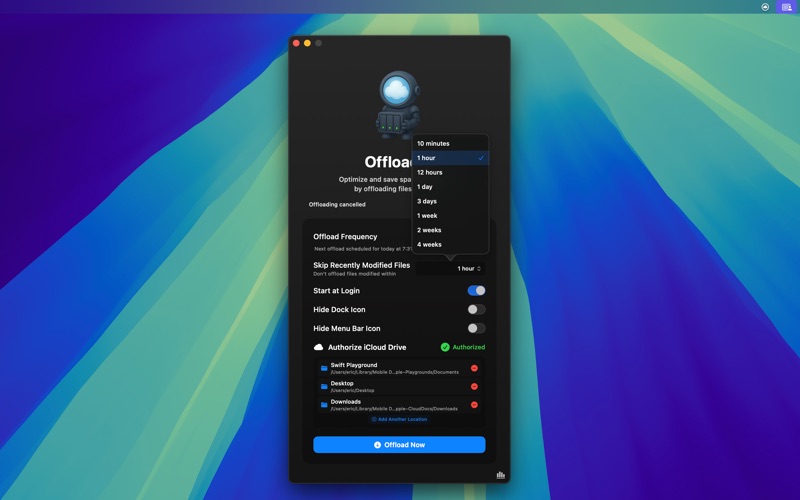Click the Downloads location name
Viewport: 800px width, 500px height.
(x=345, y=402)
